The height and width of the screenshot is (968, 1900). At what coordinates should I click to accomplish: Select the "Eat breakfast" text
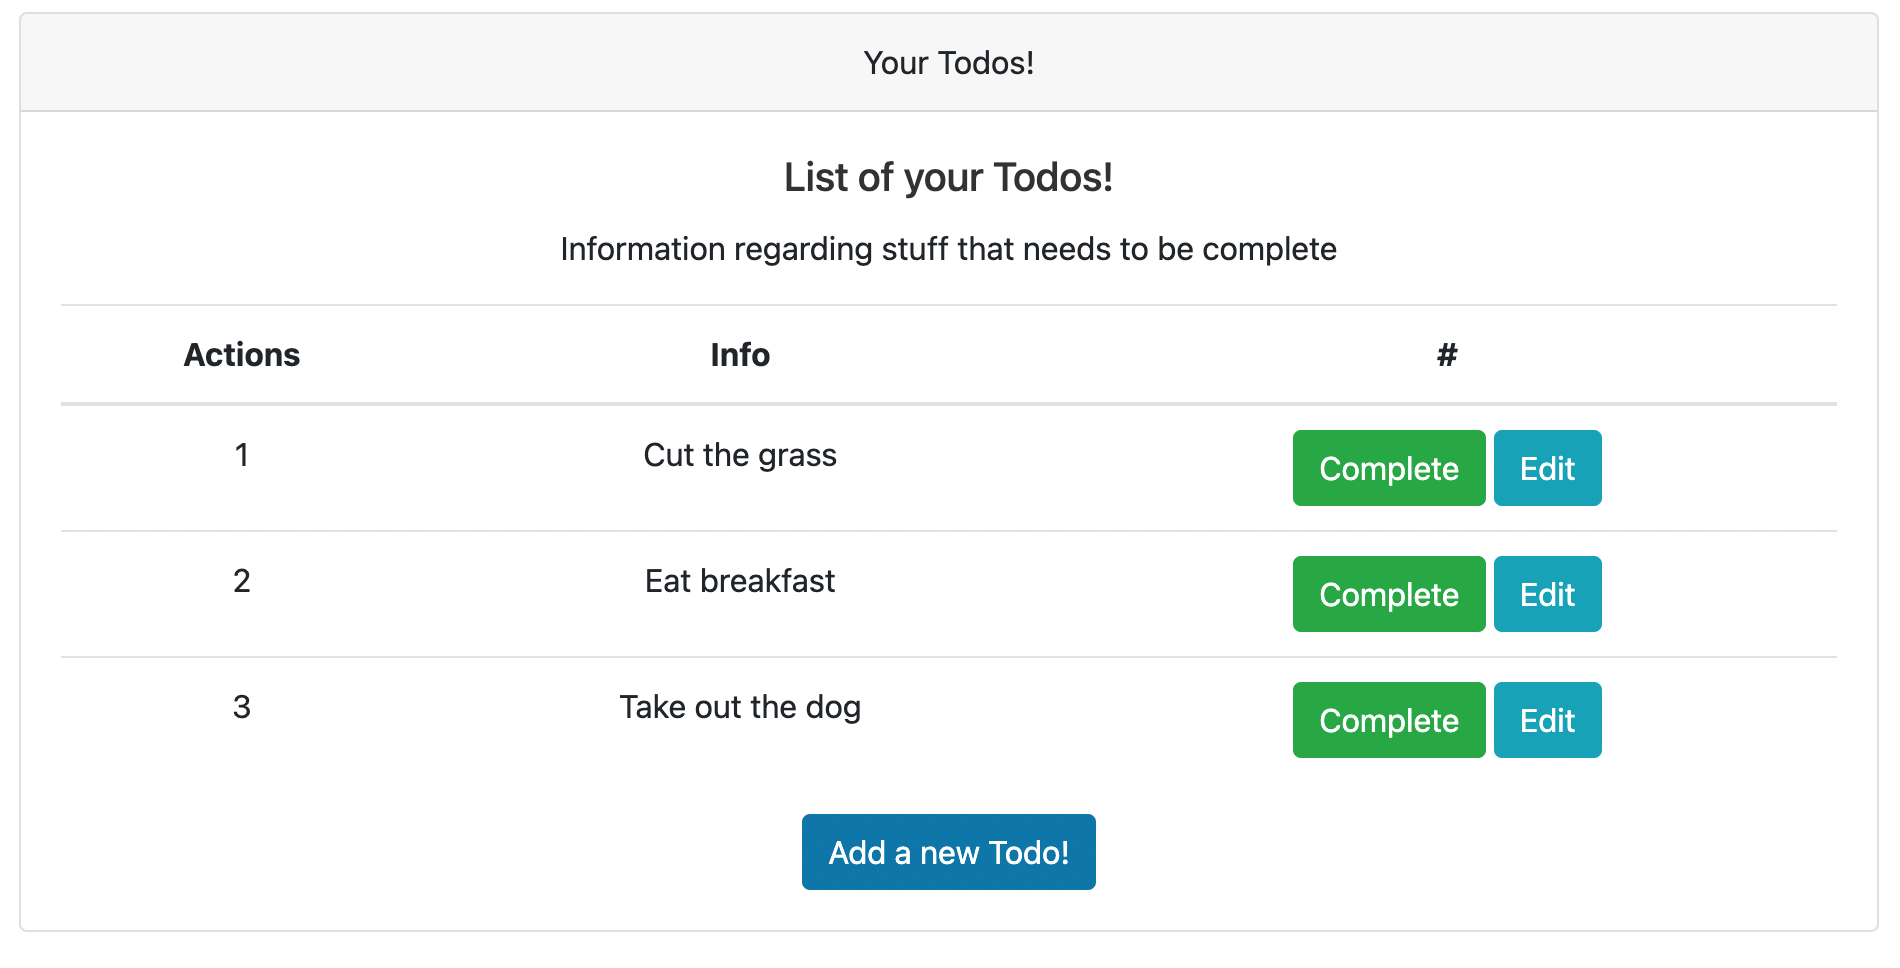[x=740, y=581]
